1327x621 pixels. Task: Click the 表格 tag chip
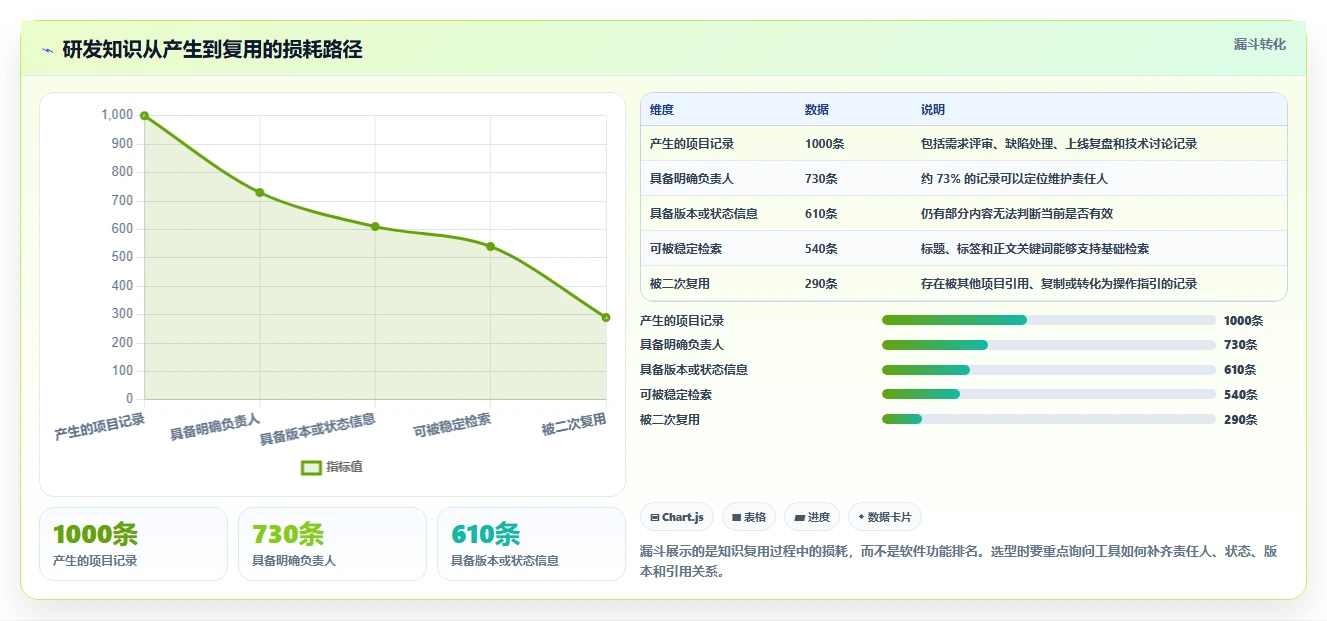(749, 517)
